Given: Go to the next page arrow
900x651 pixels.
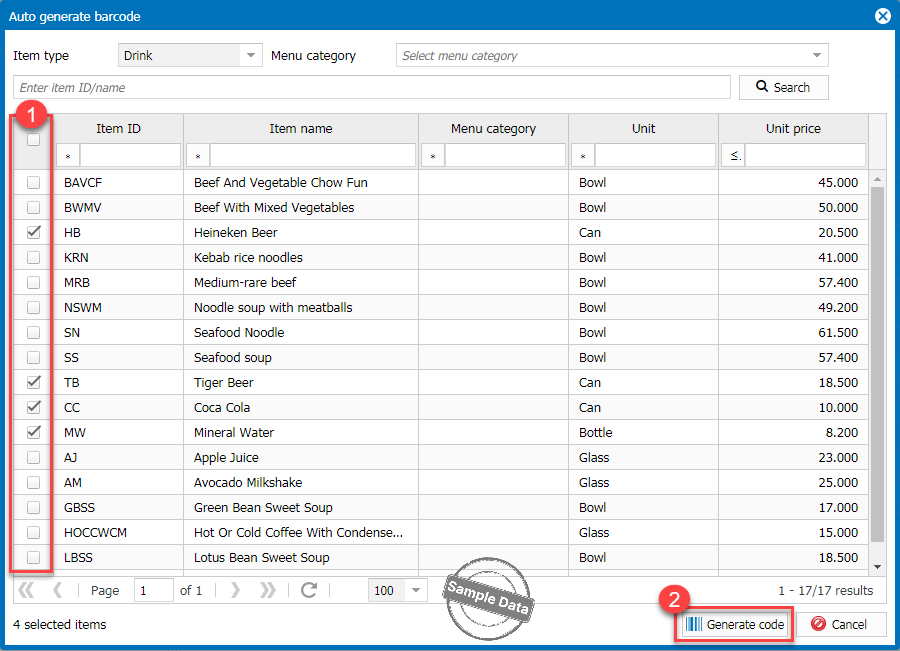Looking at the screenshot, I should pyautogui.click(x=236, y=590).
